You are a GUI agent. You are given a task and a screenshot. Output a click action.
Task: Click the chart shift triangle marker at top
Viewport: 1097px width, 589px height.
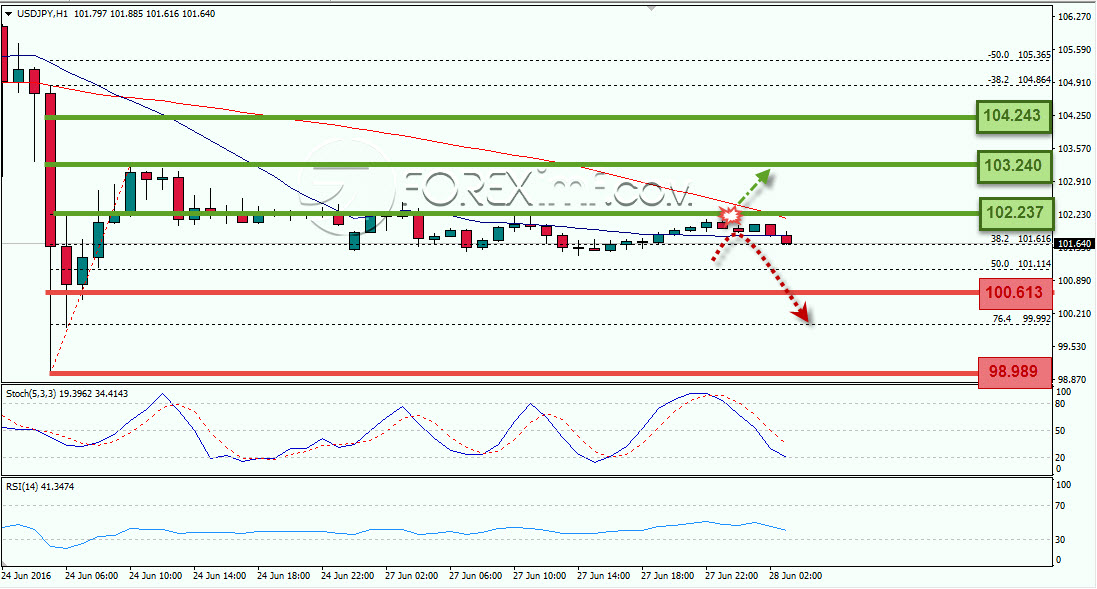(x=652, y=8)
